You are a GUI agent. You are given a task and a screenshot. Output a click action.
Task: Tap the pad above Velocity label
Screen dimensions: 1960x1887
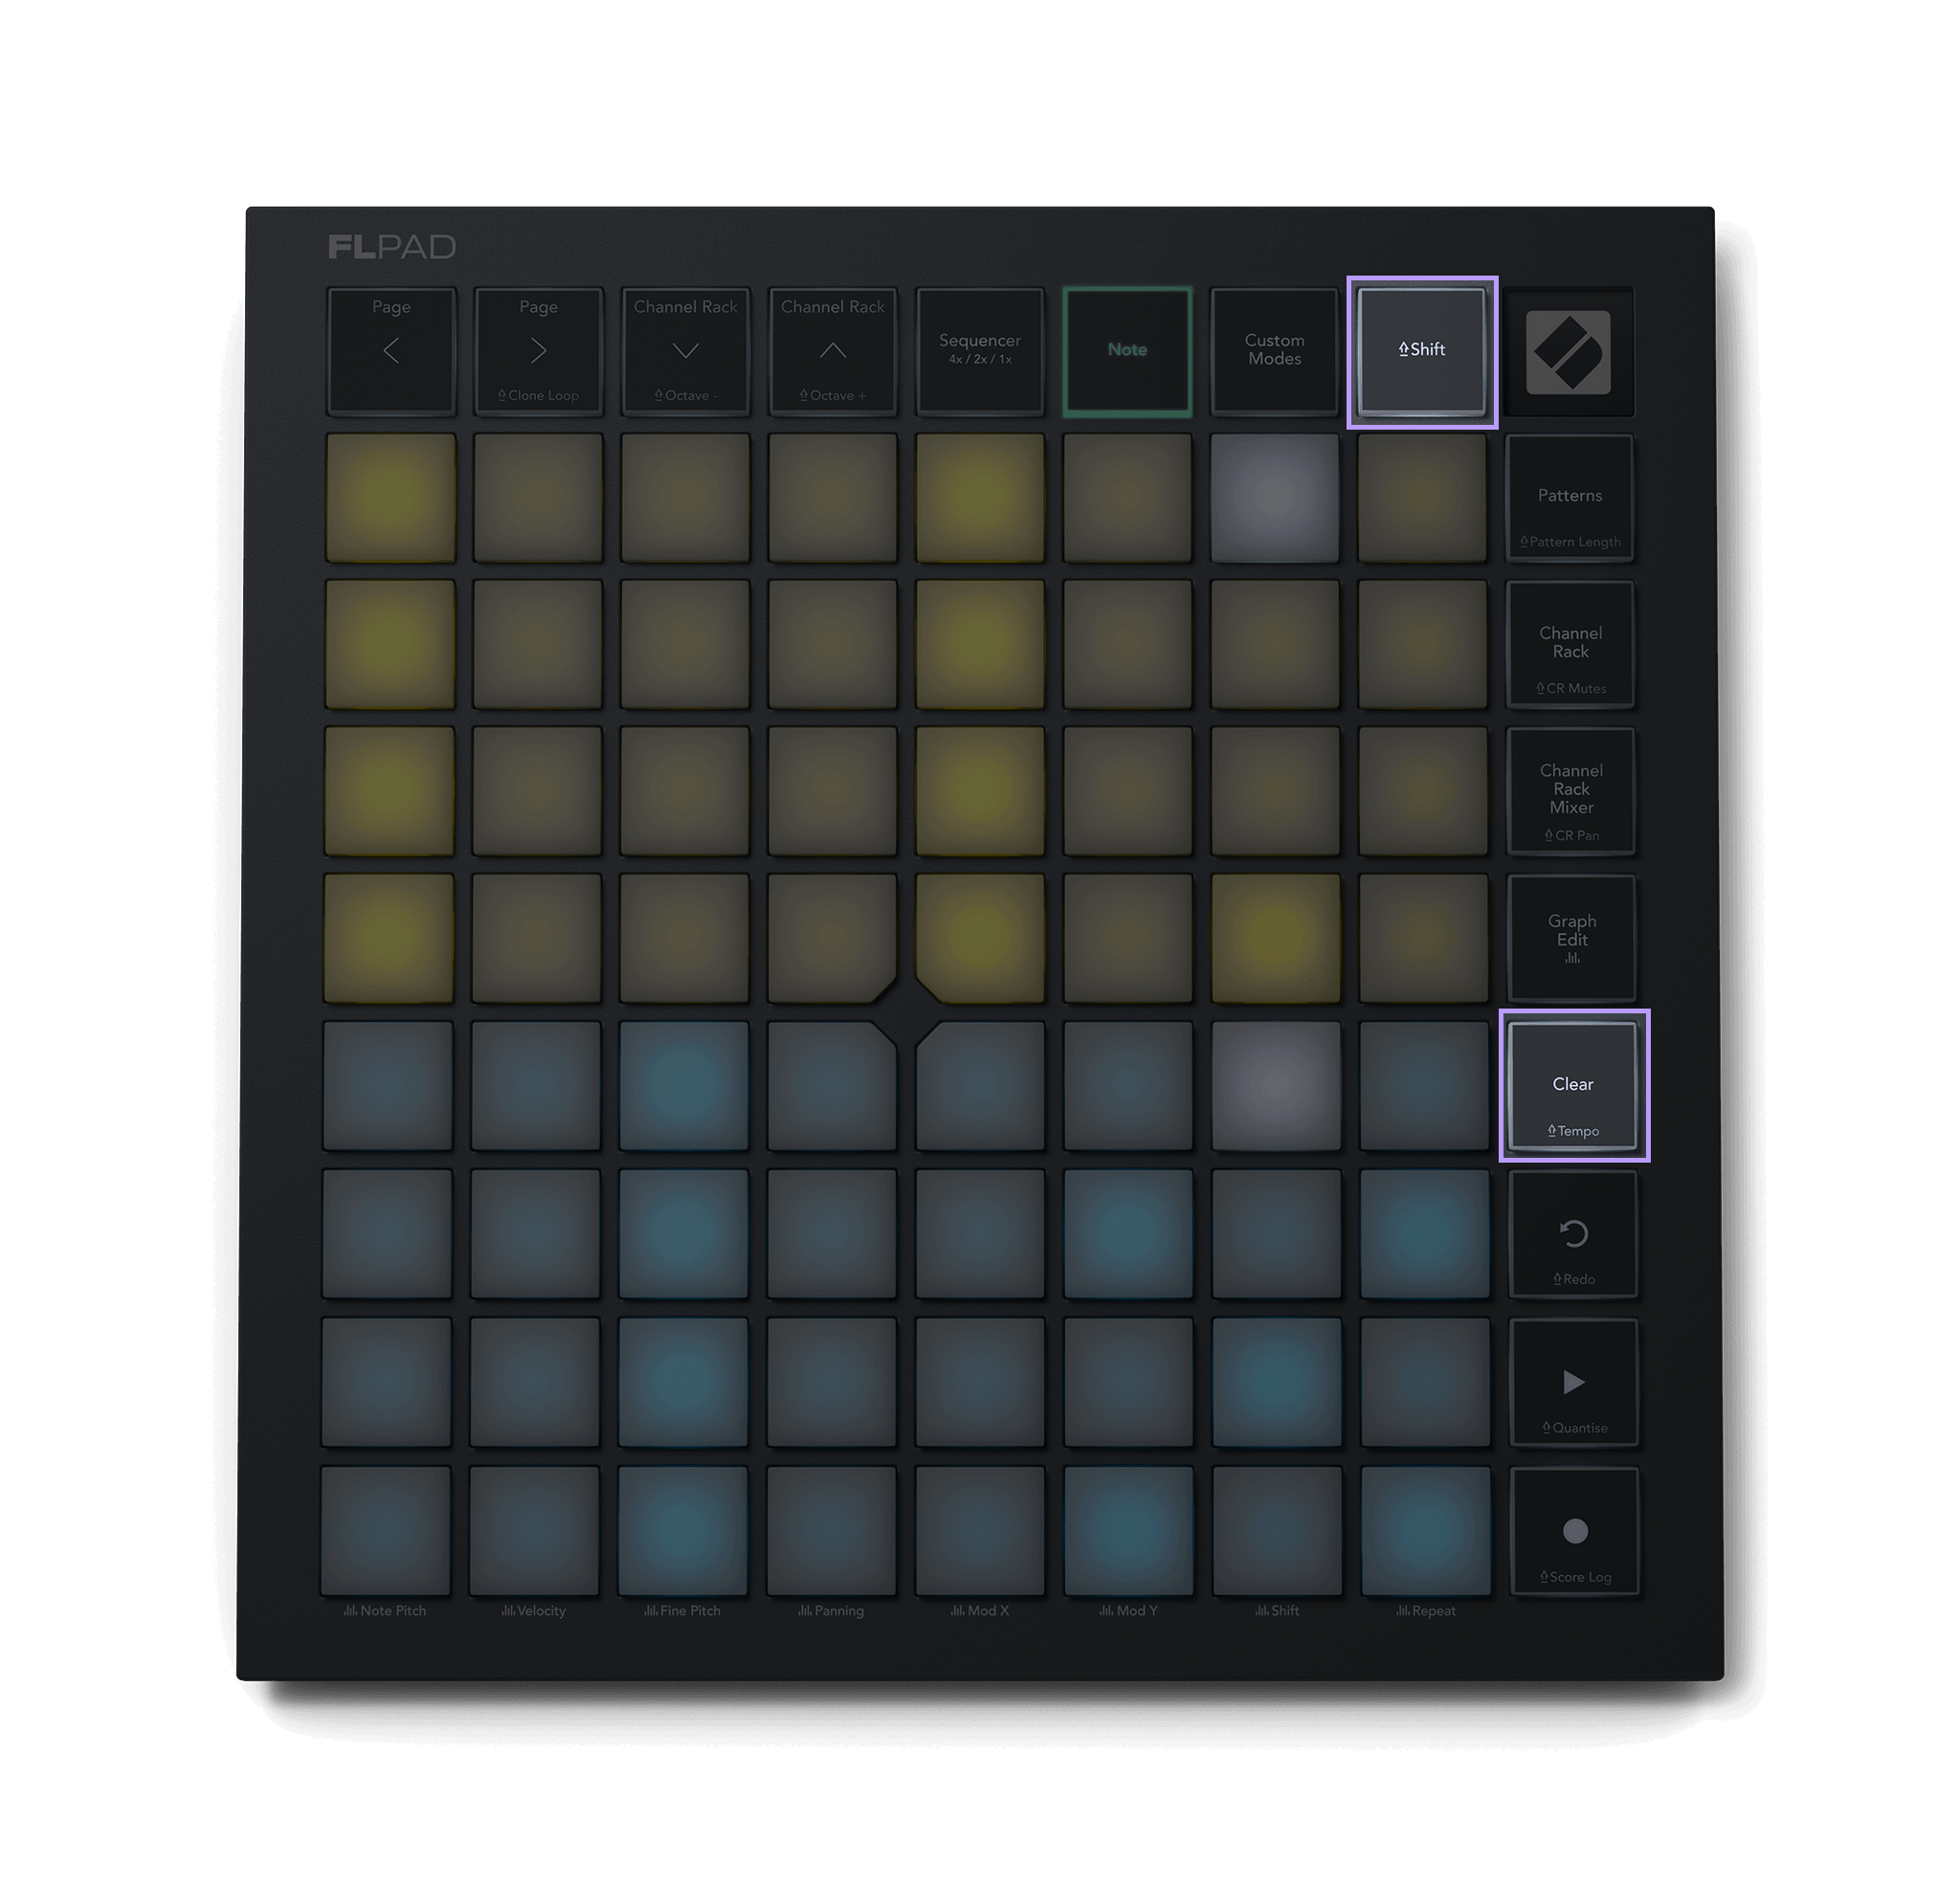pyautogui.click(x=534, y=1530)
